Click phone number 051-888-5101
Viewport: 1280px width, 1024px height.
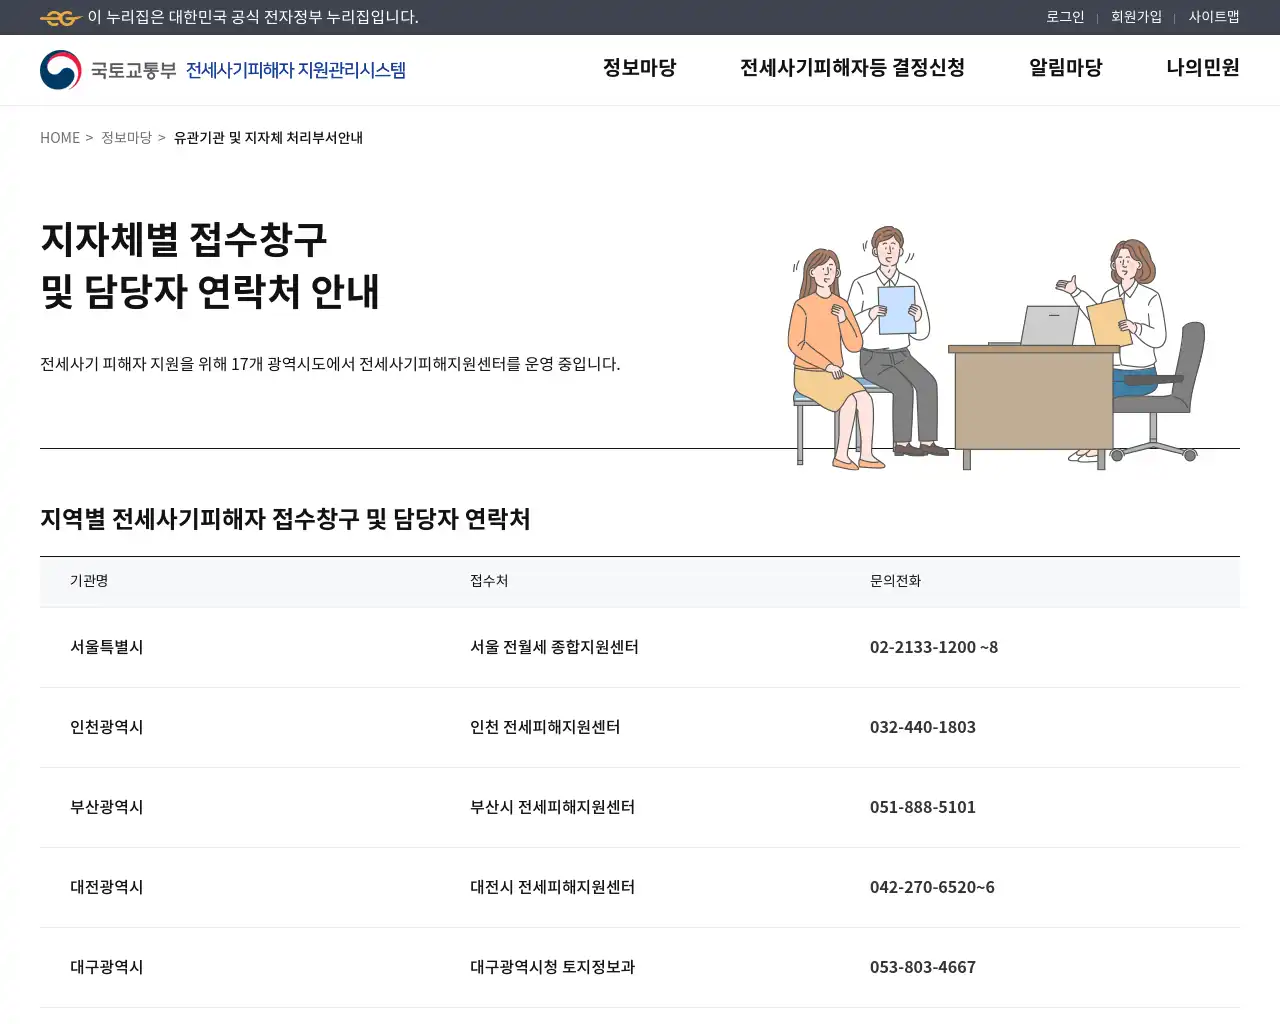pyautogui.click(x=923, y=807)
